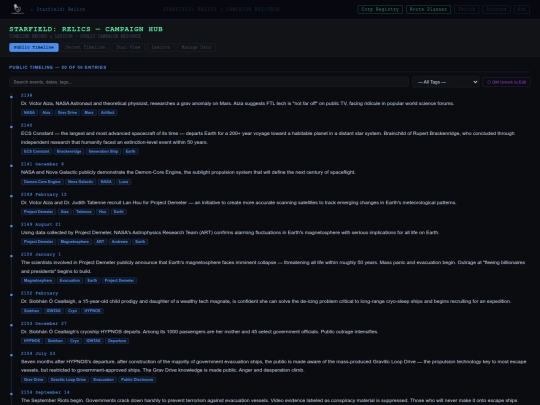540x405 pixels.
Task: Select the Nova Galactic tag
Action: coord(80,182)
